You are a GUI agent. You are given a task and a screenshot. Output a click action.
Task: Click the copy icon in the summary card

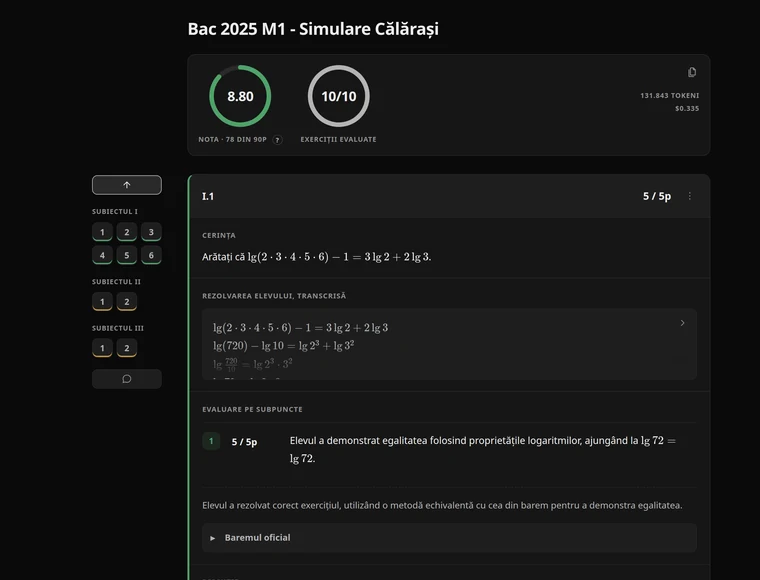(692, 72)
